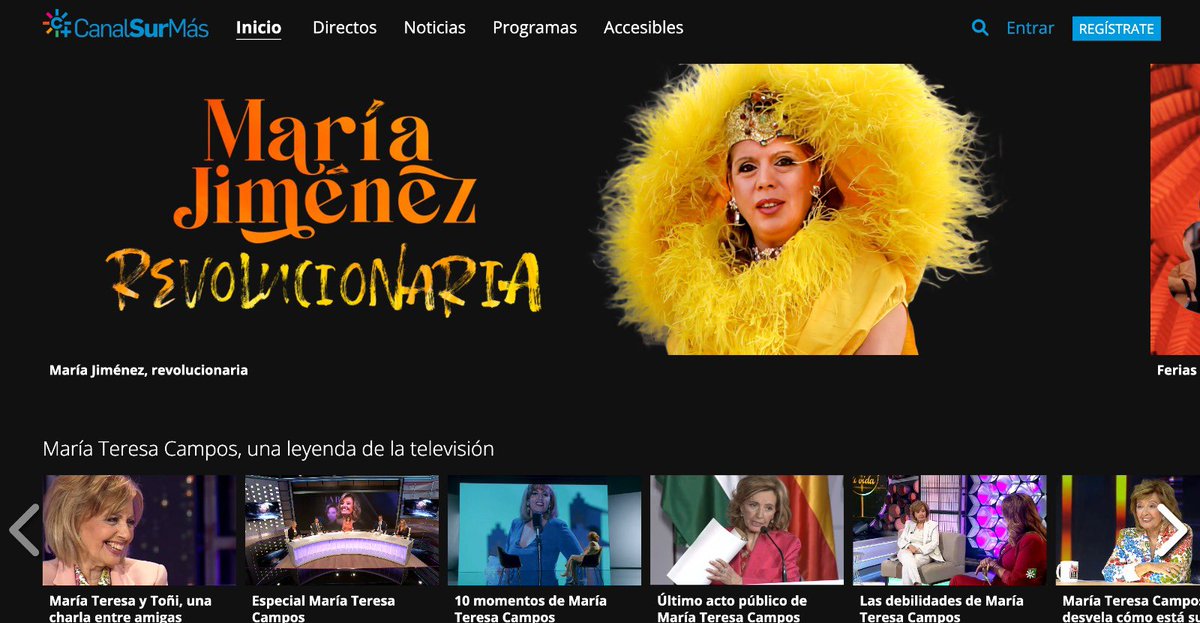Click the 'María Teresa y Toñi, una charla entre amigas' title
Screen dimensions: 1200x623
[x=131, y=608]
